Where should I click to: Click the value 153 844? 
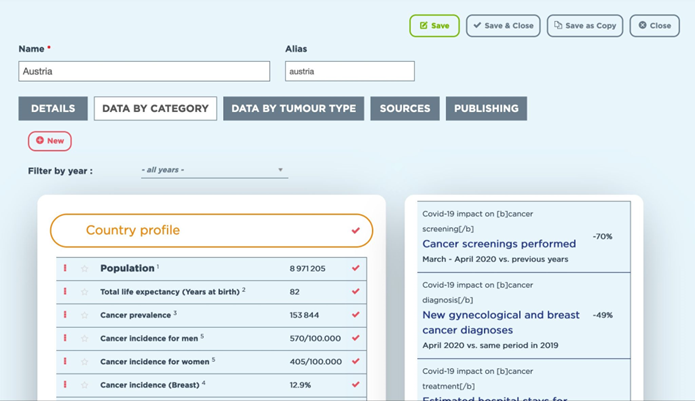pos(304,315)
